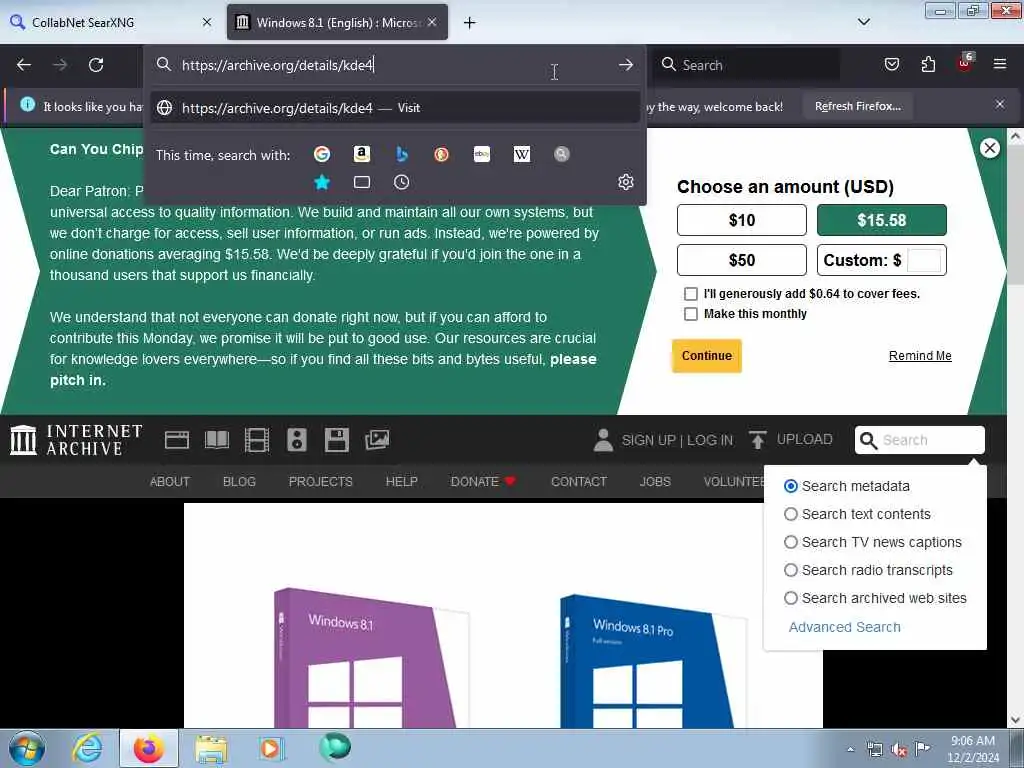Open Internet Archive images icon

[x=377, y=440]
